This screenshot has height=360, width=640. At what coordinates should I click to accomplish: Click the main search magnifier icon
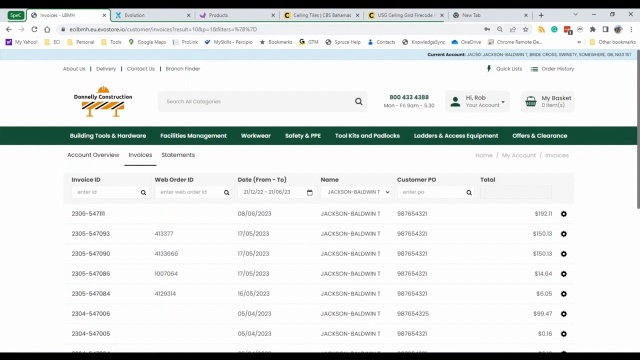358,101
